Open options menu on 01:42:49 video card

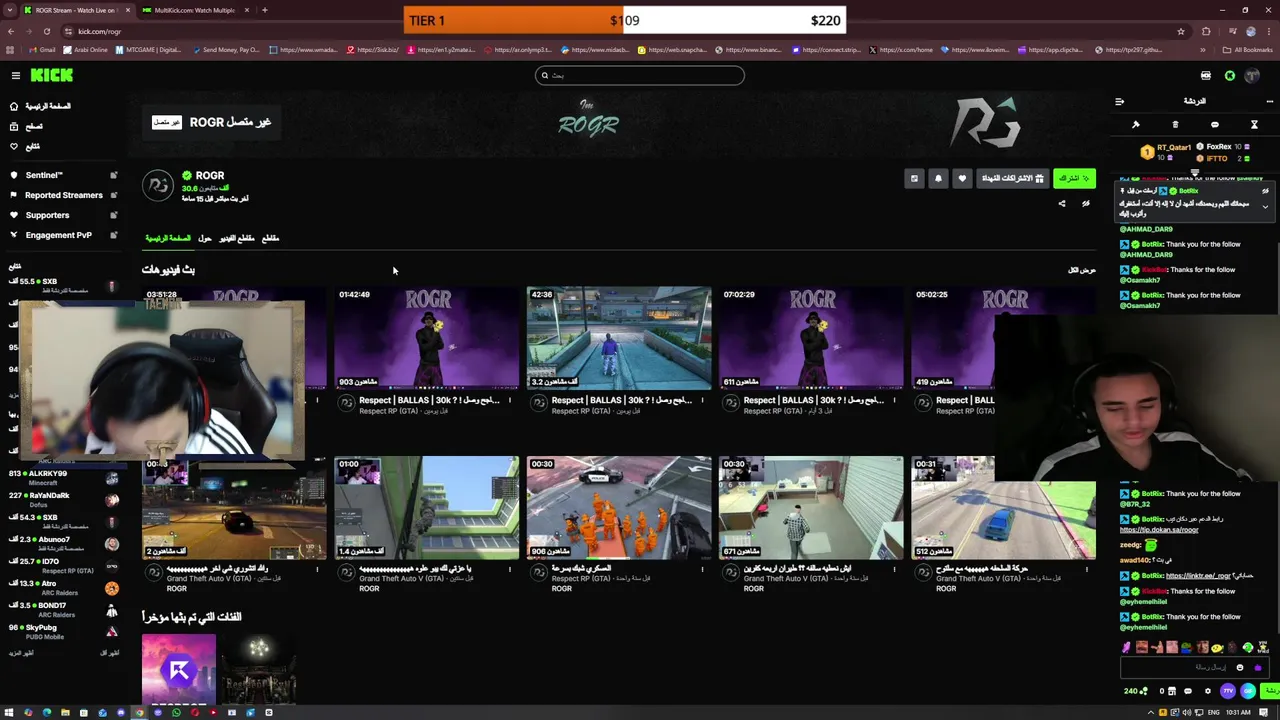tap(510, 401)
